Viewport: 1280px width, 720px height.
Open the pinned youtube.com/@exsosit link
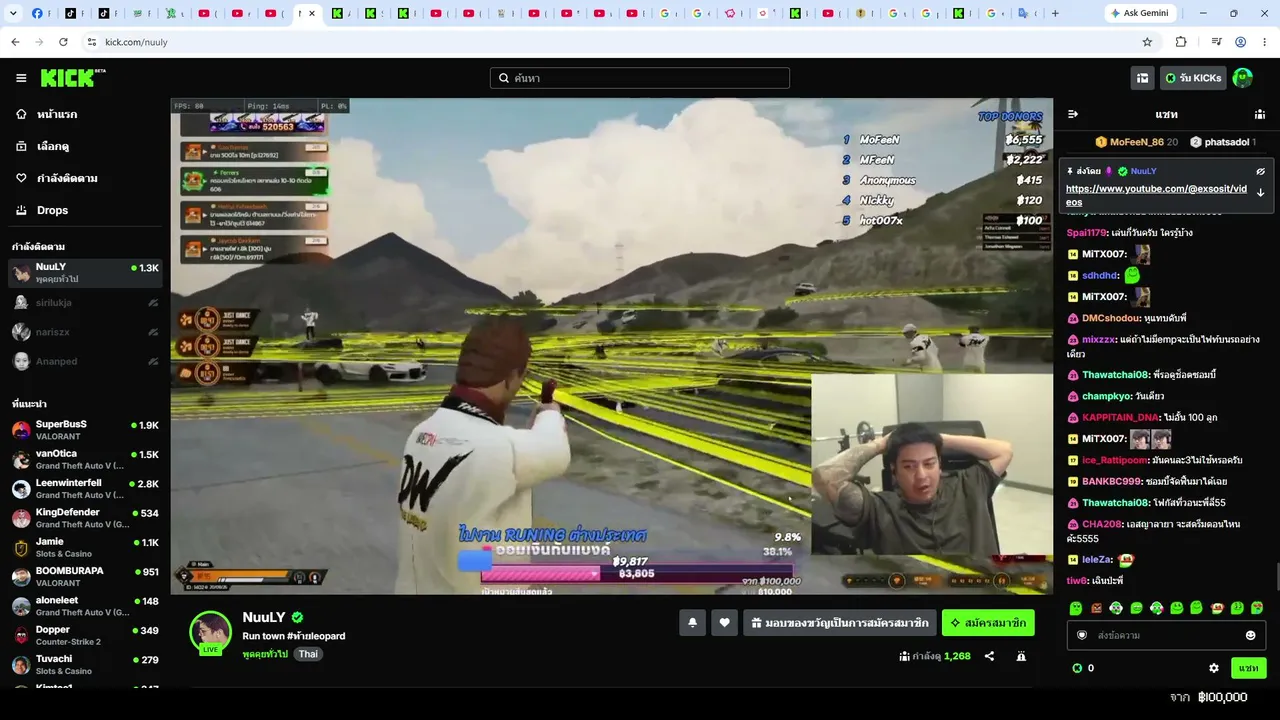(x=1156, y=195)
